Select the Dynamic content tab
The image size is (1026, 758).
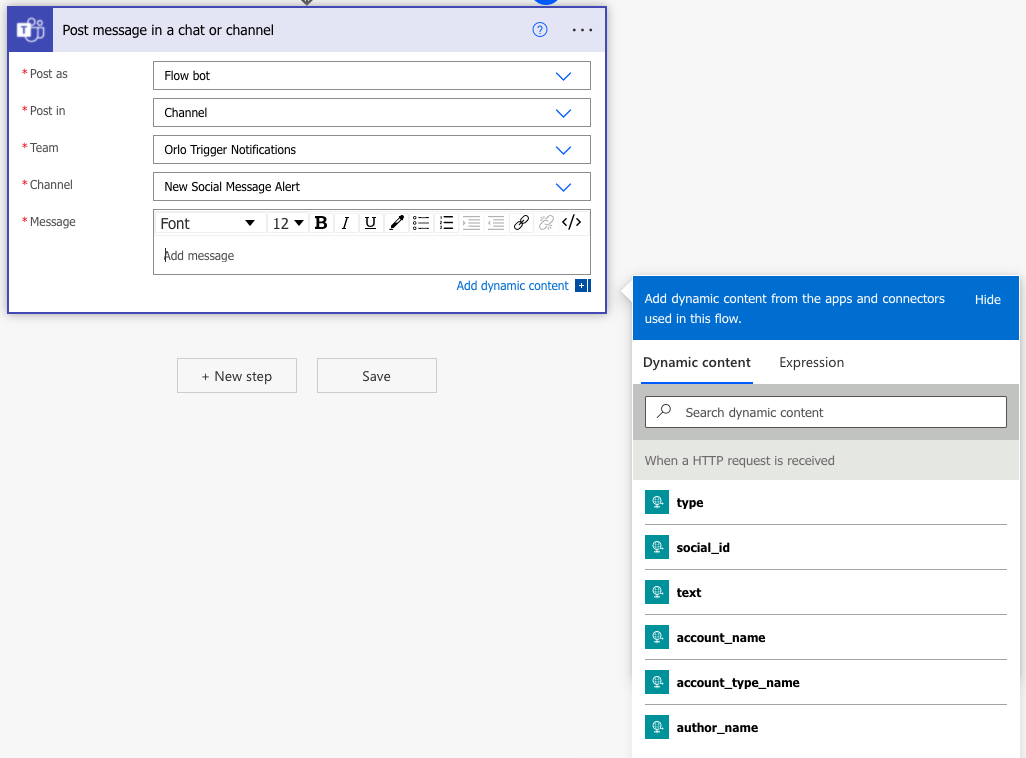click(697, 362)
